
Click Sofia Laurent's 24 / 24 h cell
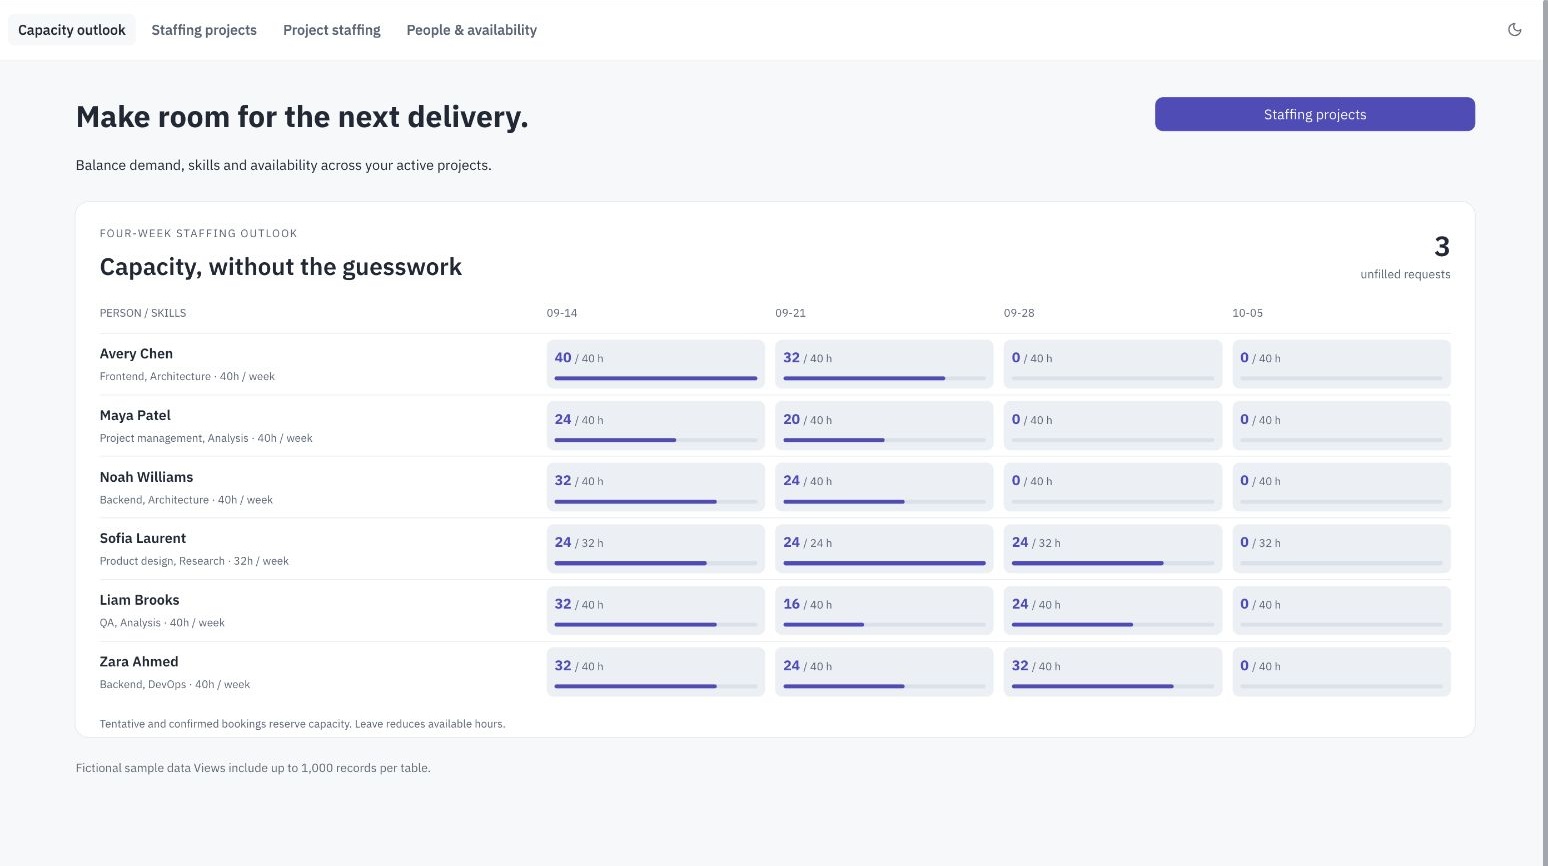(885, 549)
